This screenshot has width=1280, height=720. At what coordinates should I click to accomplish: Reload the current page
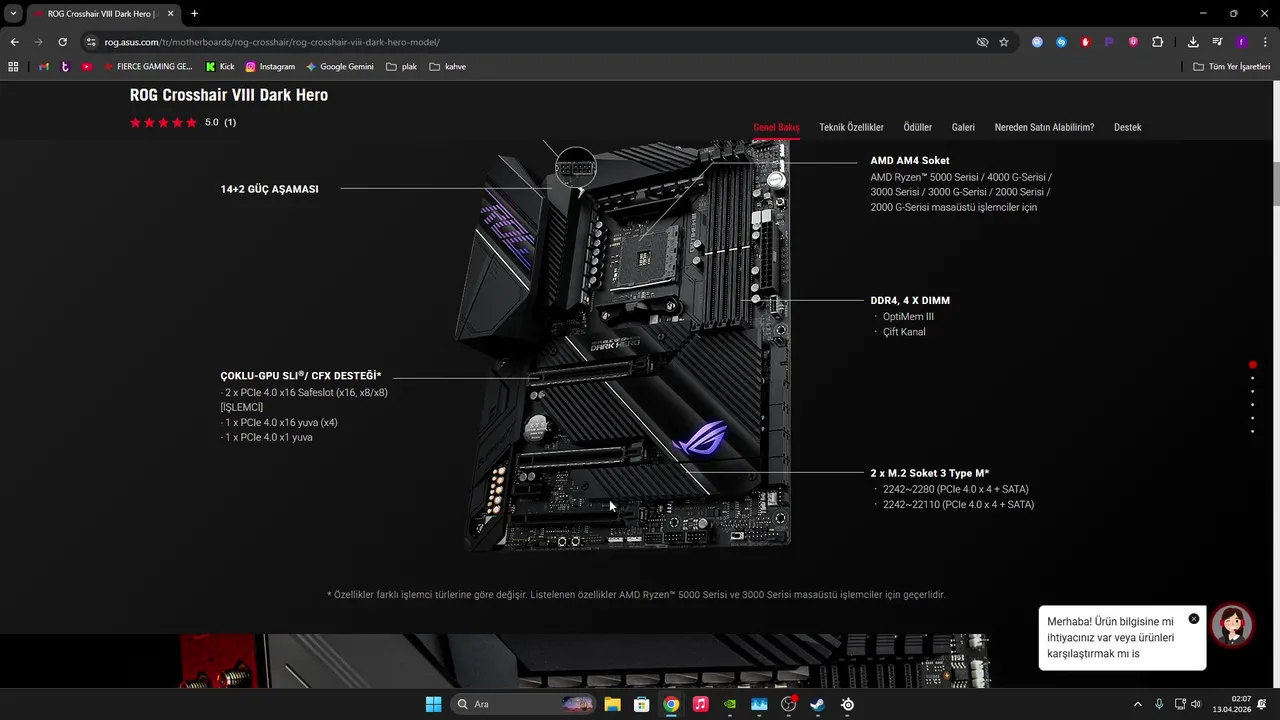click(x=62, y=42)
